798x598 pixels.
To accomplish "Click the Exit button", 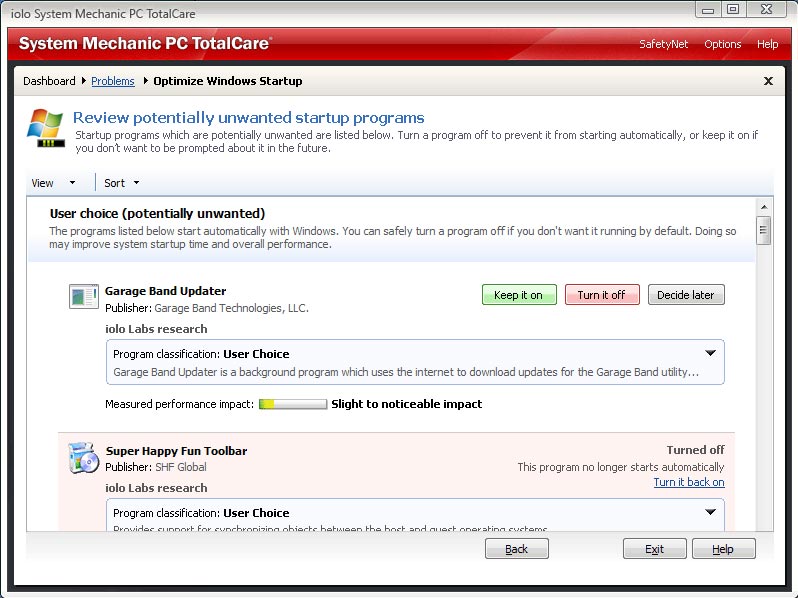I will coord(654,549).
